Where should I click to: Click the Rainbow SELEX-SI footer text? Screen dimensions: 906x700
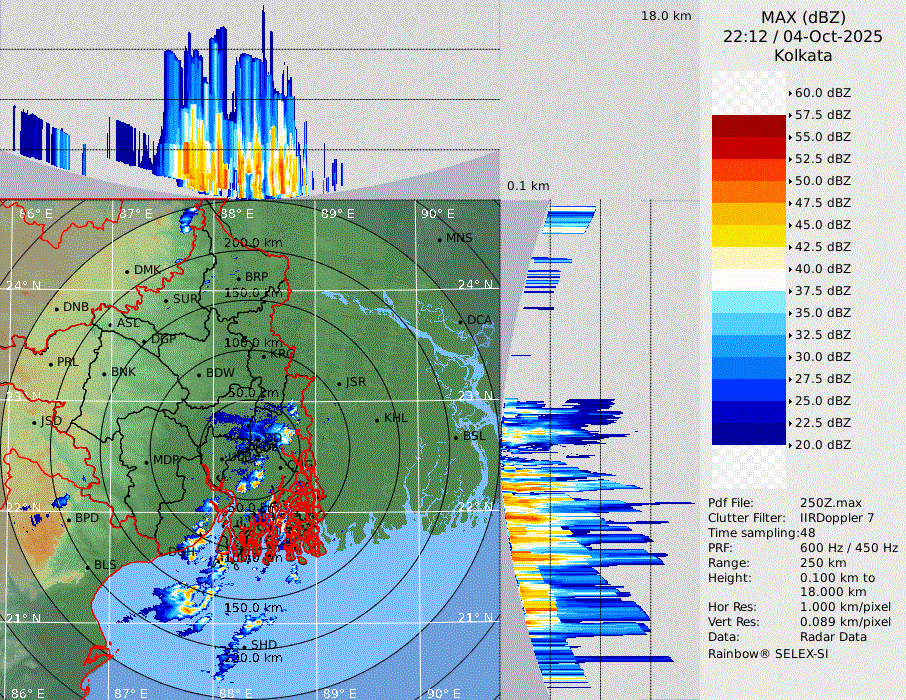(768, 653)
